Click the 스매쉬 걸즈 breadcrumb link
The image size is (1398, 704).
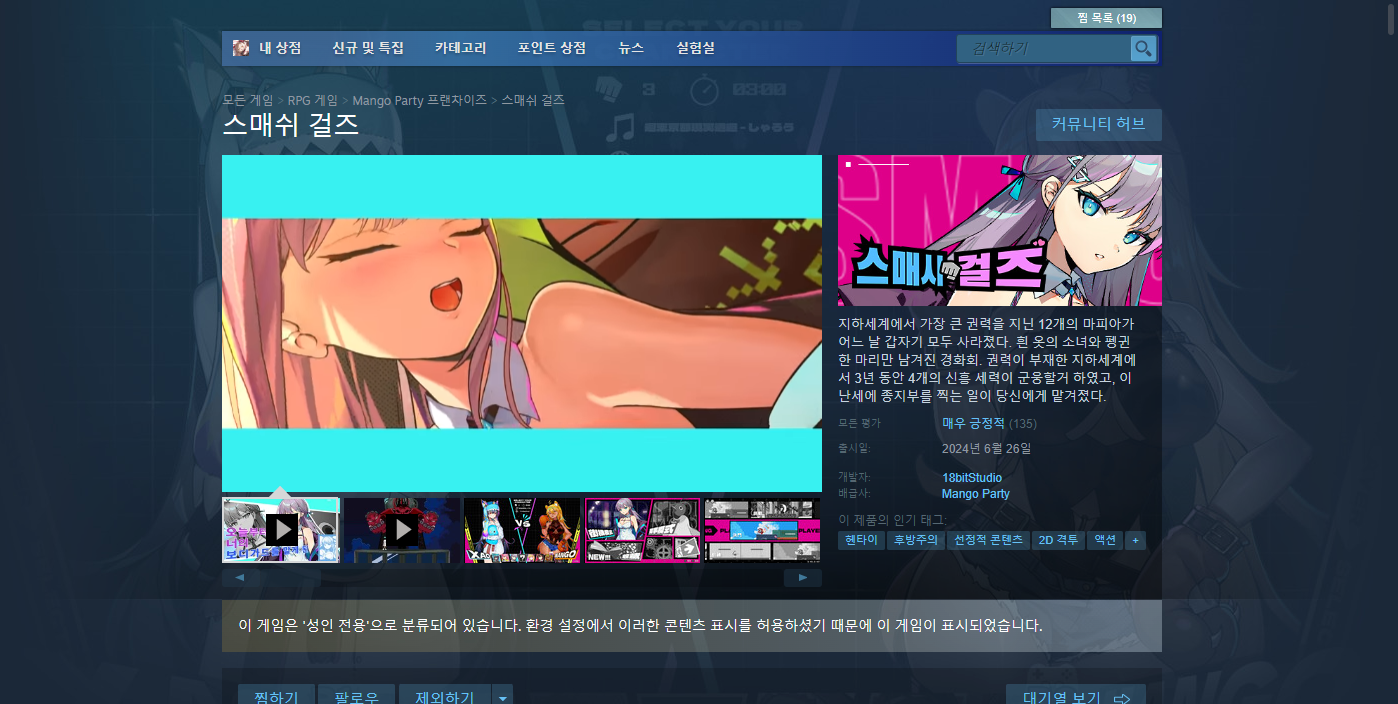(533, 100)
